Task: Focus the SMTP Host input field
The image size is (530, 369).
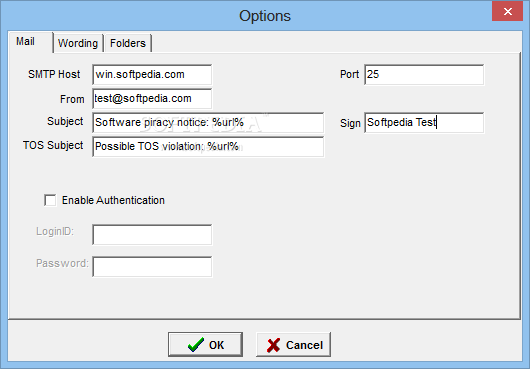Action: point(152,75)
